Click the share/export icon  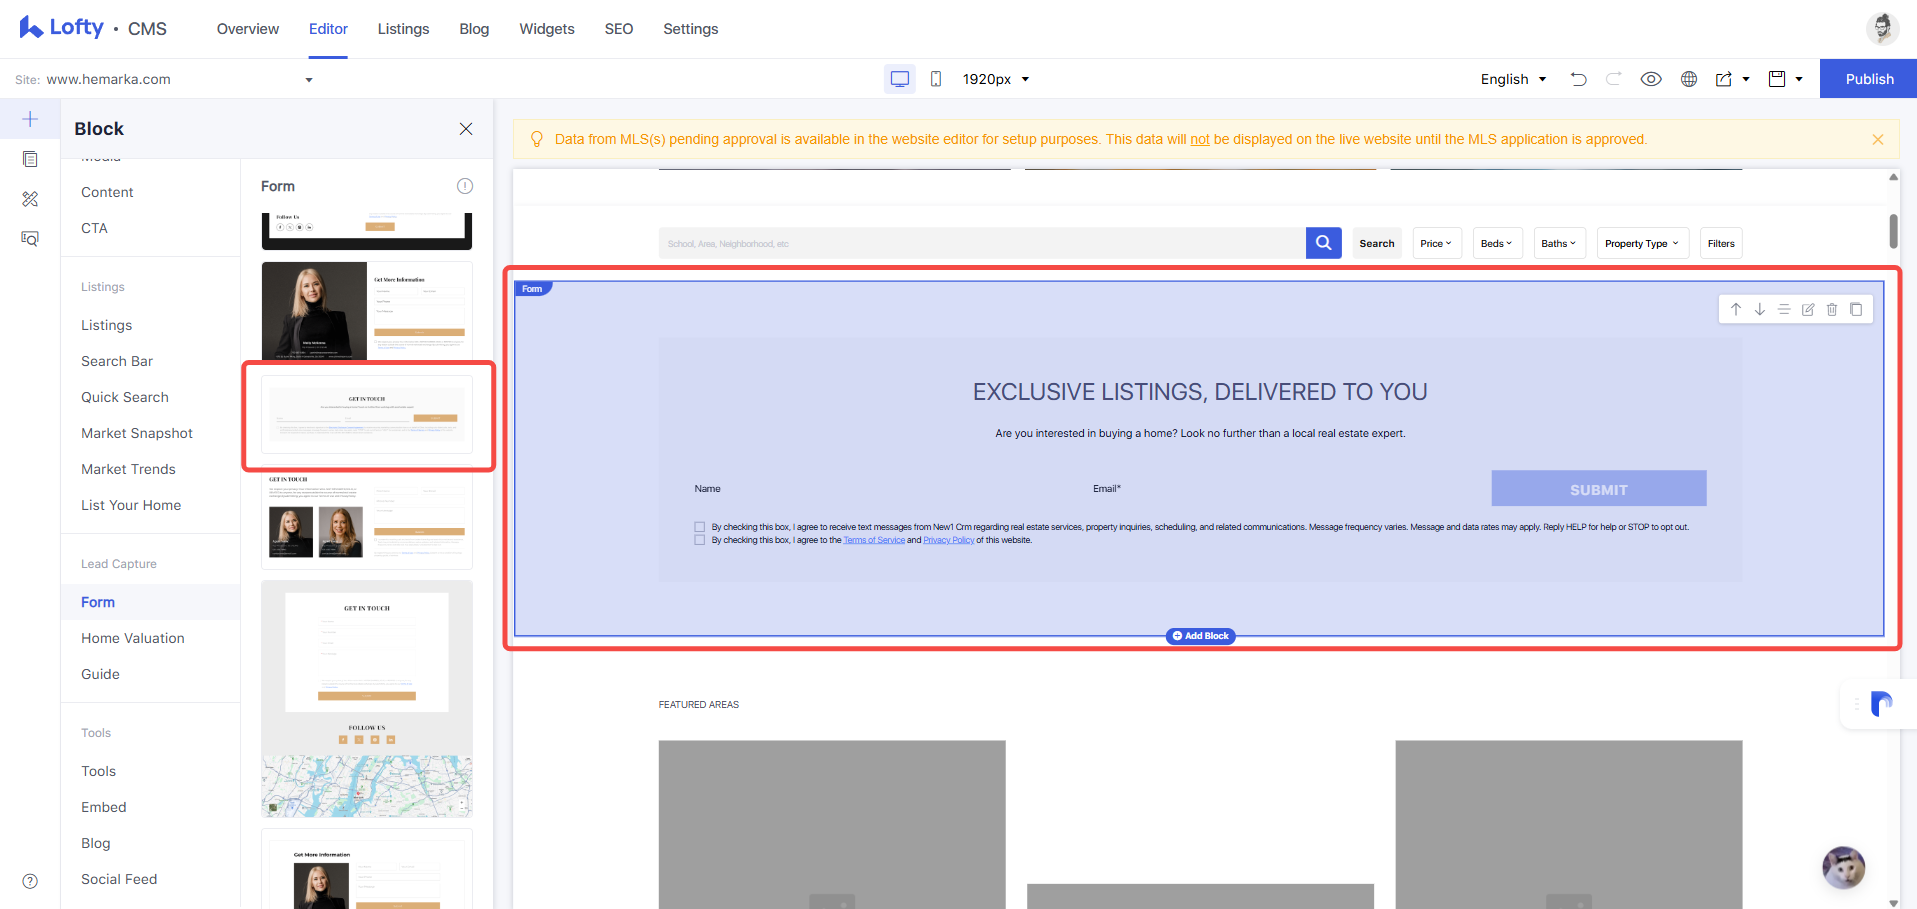(x=1724, y=79)
